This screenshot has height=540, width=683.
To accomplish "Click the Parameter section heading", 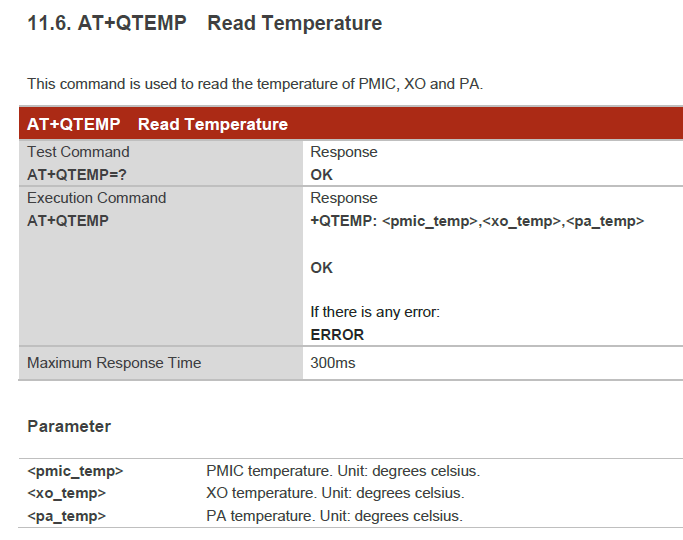I will click(x=69, y=426).
